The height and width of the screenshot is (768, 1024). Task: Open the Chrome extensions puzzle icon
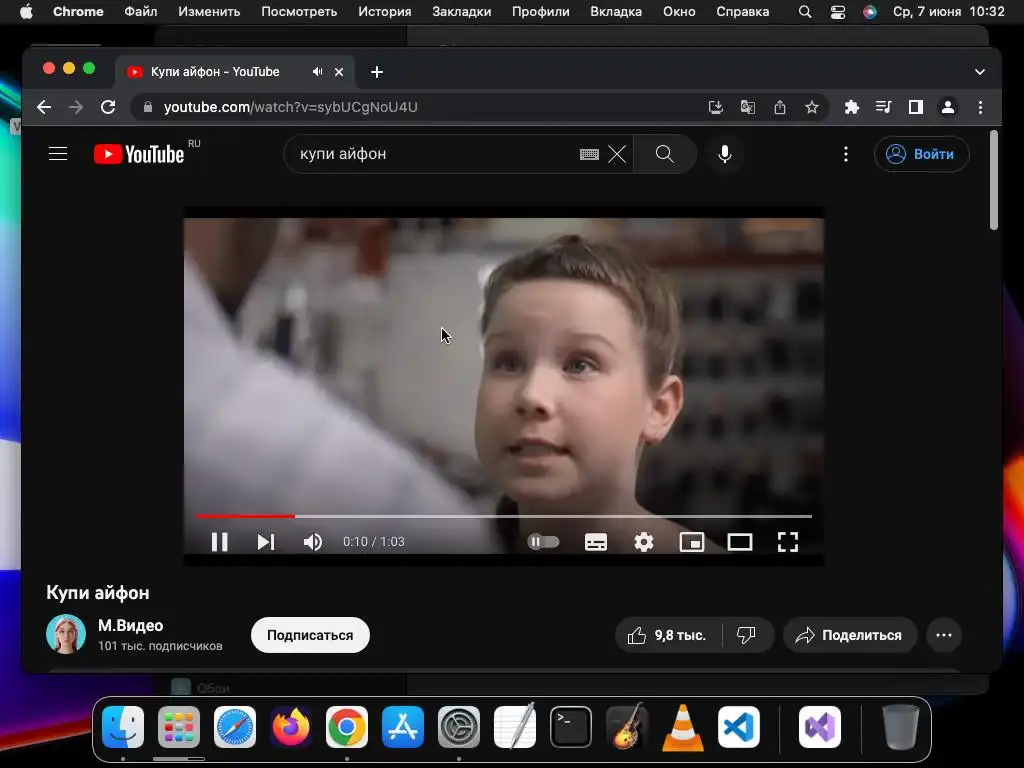(852, 107)
